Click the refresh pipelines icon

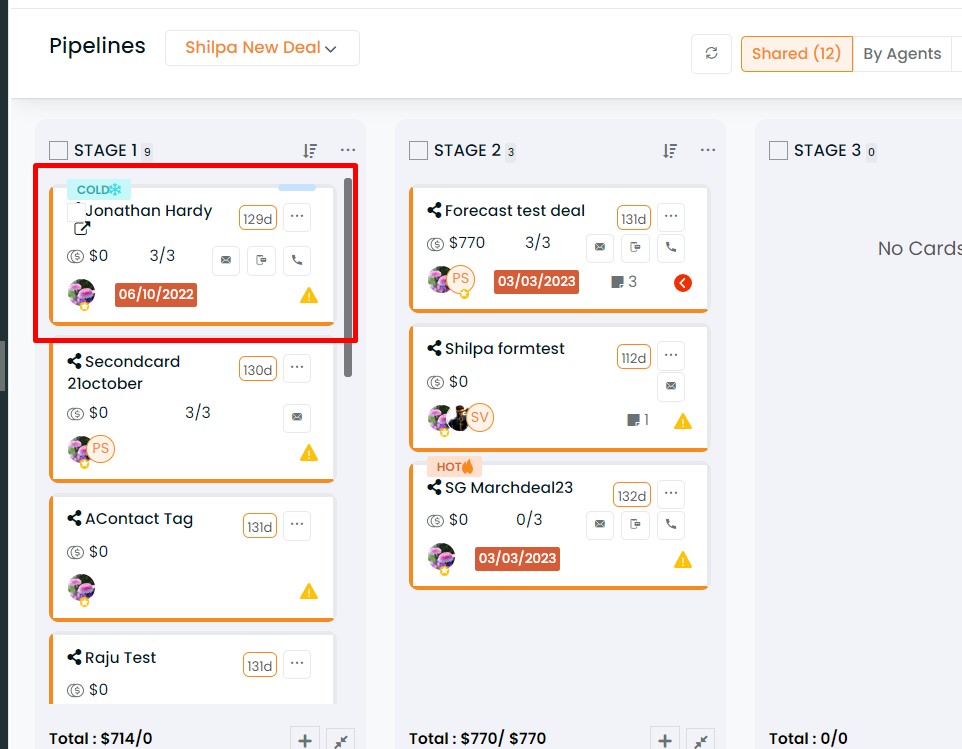[711, 53]
